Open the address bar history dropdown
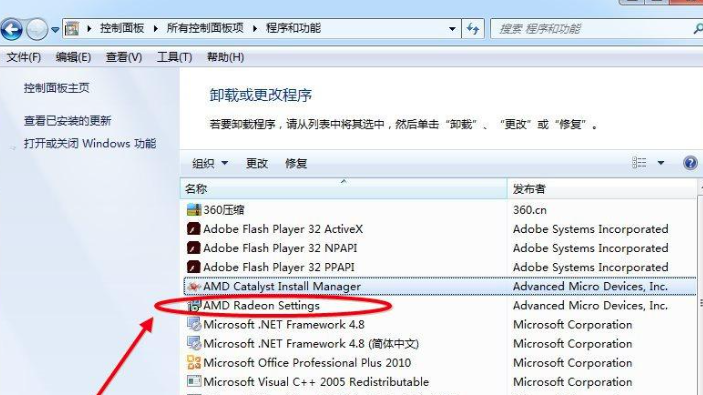Viewport: 703px width, 395px height. coord(452,29)
